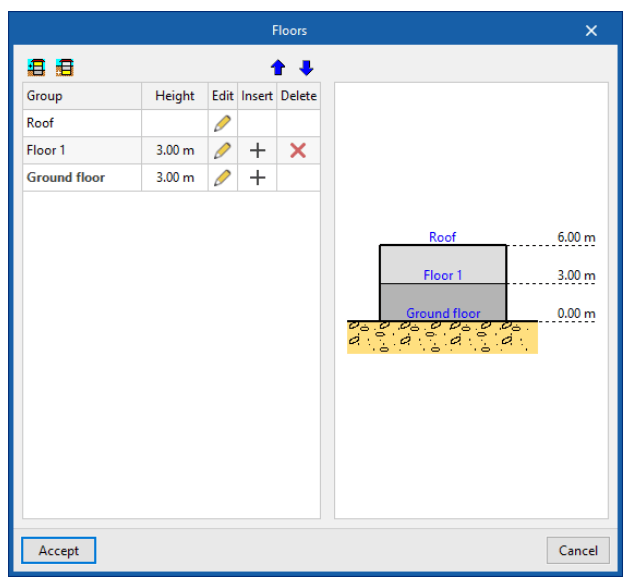Move the selected floor up with blue arrow
Screen dimensions: 628x587
[x=278, y=68]
